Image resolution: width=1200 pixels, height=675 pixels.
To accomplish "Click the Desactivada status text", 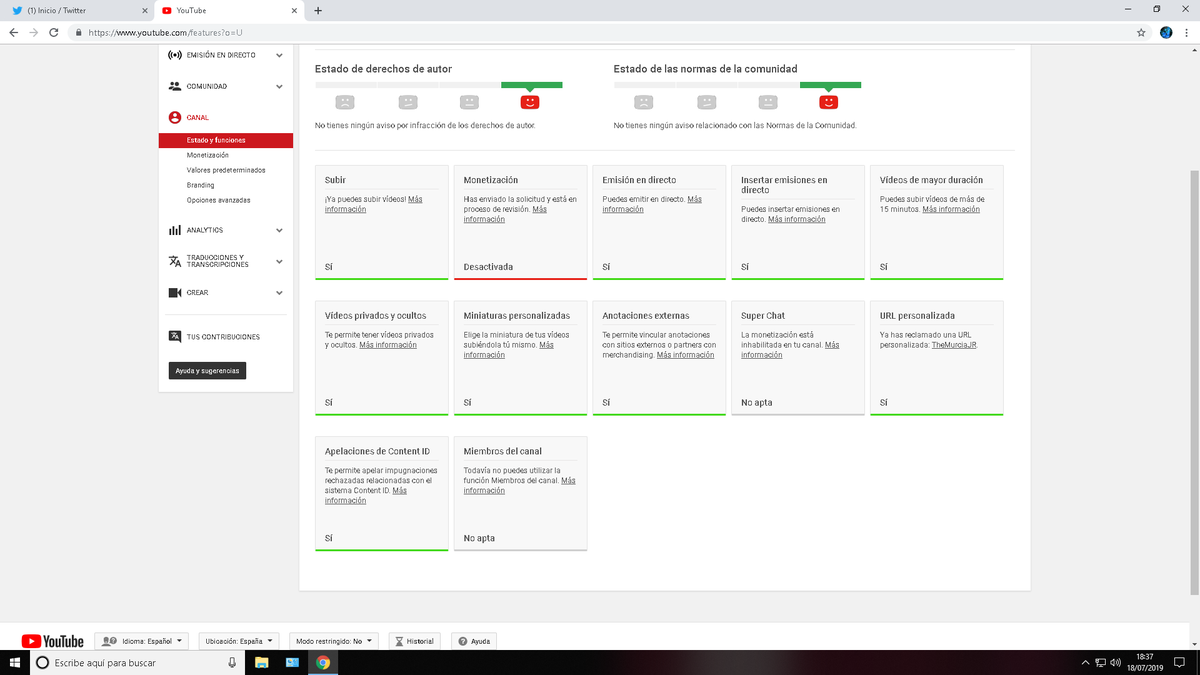I will [x=488, y=267].
